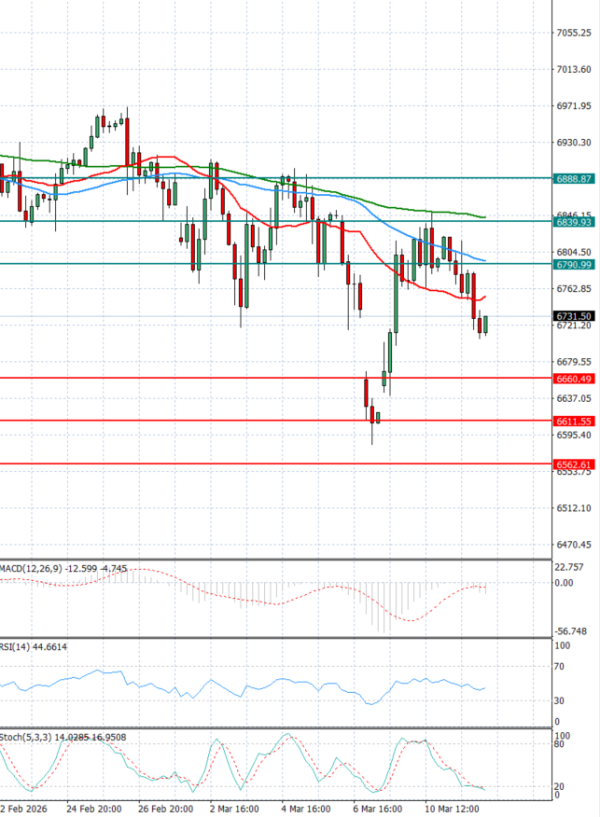
Task: Click the 26 Feb 20:00 time label
Action: coord(166,806)
